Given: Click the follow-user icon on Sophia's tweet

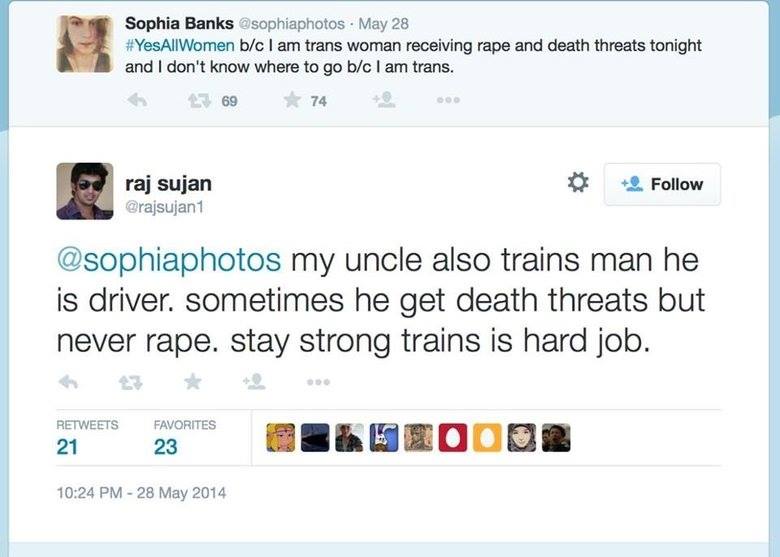Looking at the screenshot, I should pyautogui.click(x=383, y=101).
